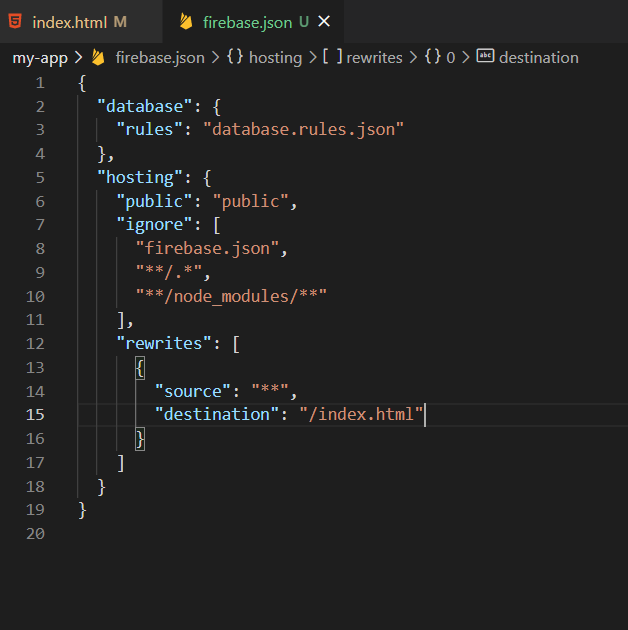Click the "**/.*" string on line 9

[169, 272]
